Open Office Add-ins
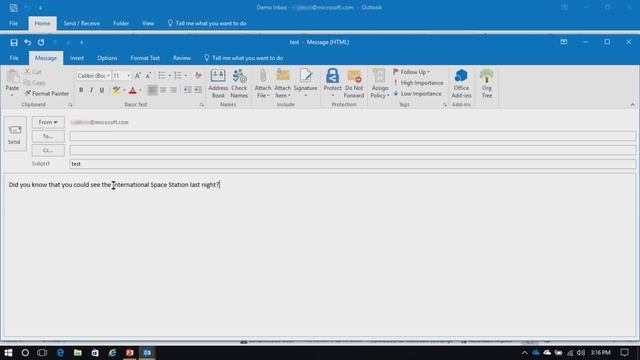The image size is (640, 360). click(x=461, y=84)
